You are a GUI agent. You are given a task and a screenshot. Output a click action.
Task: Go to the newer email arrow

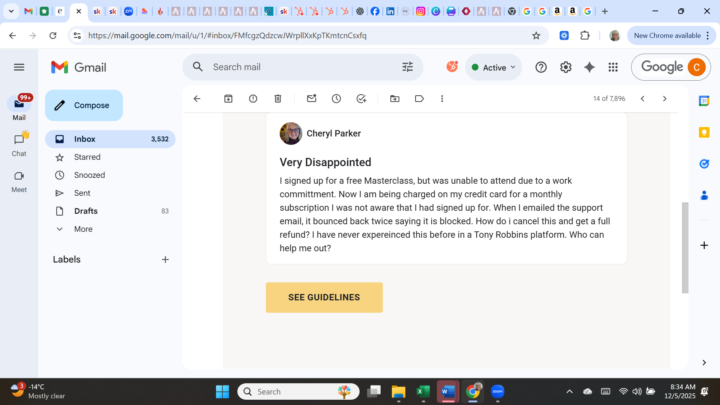coord(642,99)
